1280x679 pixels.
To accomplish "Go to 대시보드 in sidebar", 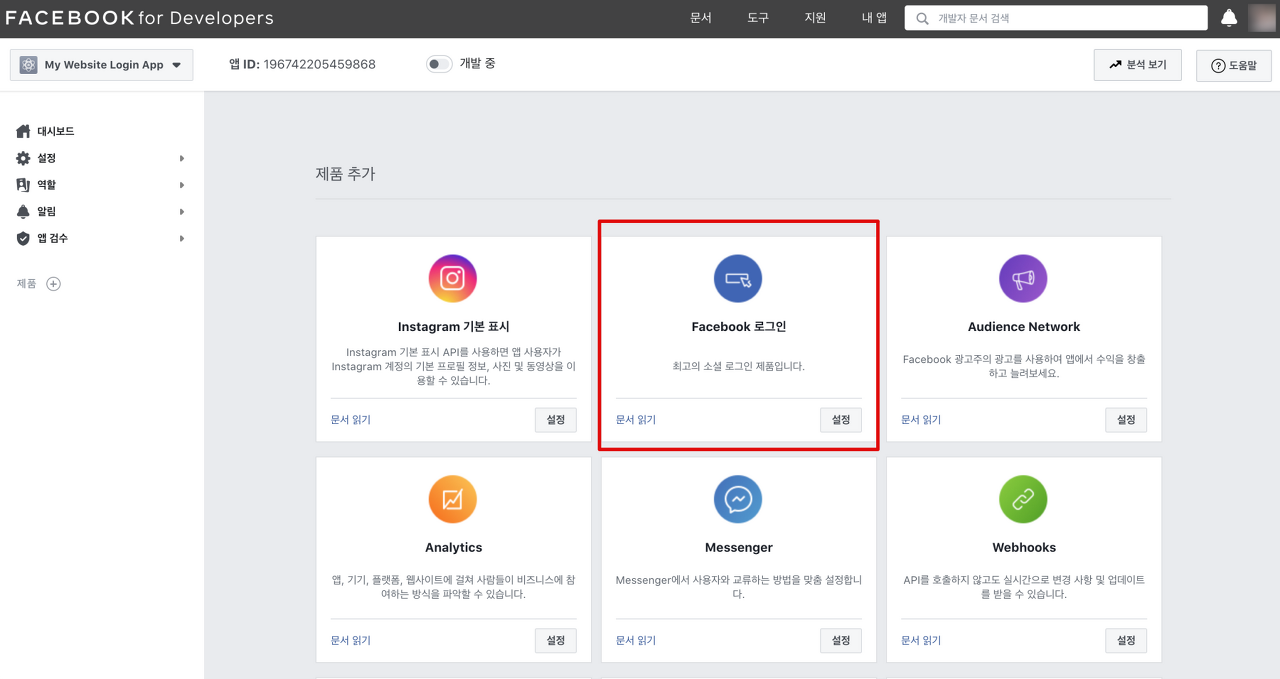I will tap(56, 131).
